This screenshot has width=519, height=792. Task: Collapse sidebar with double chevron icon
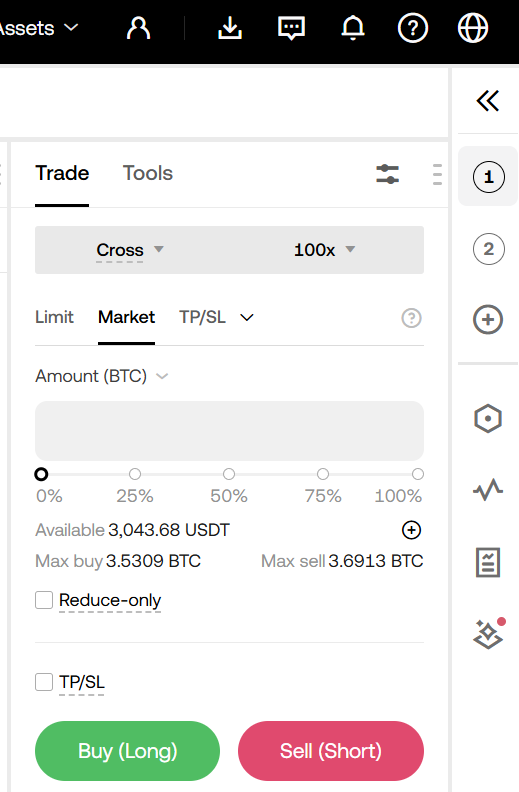tap(488, 101)
